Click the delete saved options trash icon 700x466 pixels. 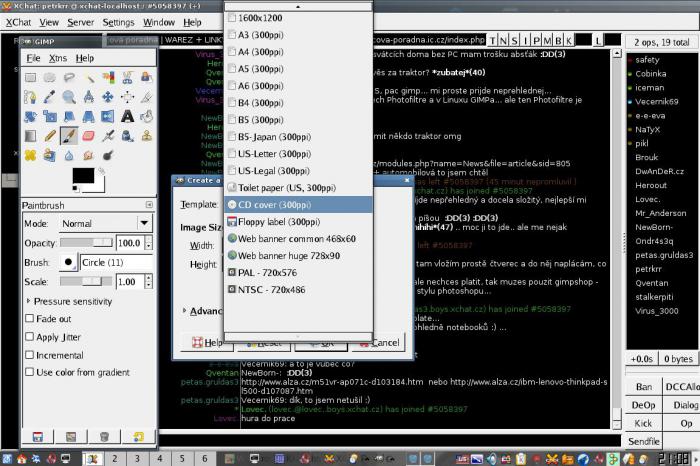104,437
